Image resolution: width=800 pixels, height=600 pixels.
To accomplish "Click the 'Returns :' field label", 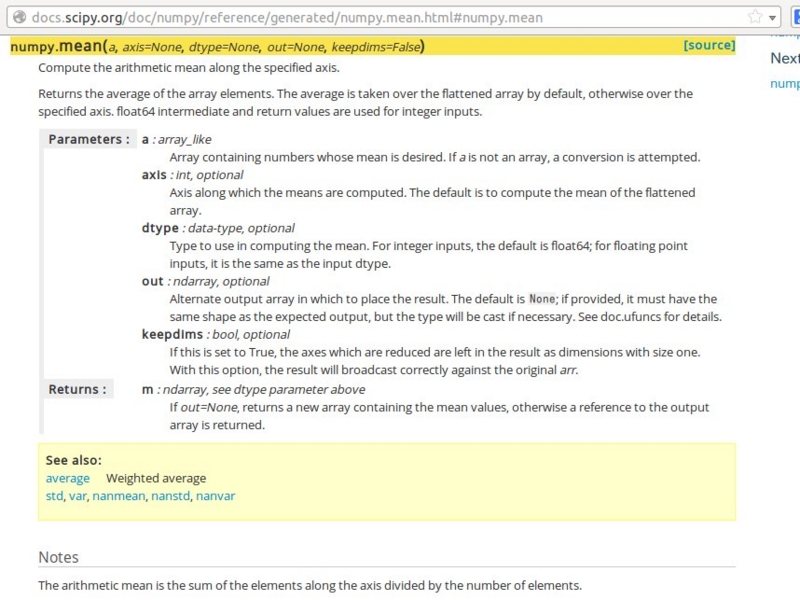I will (x=78, y=389).
